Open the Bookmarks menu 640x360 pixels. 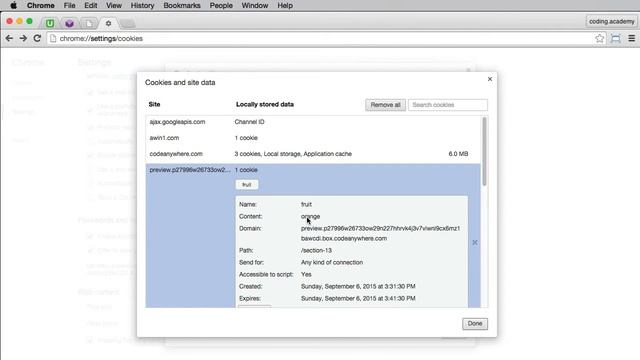182,5
